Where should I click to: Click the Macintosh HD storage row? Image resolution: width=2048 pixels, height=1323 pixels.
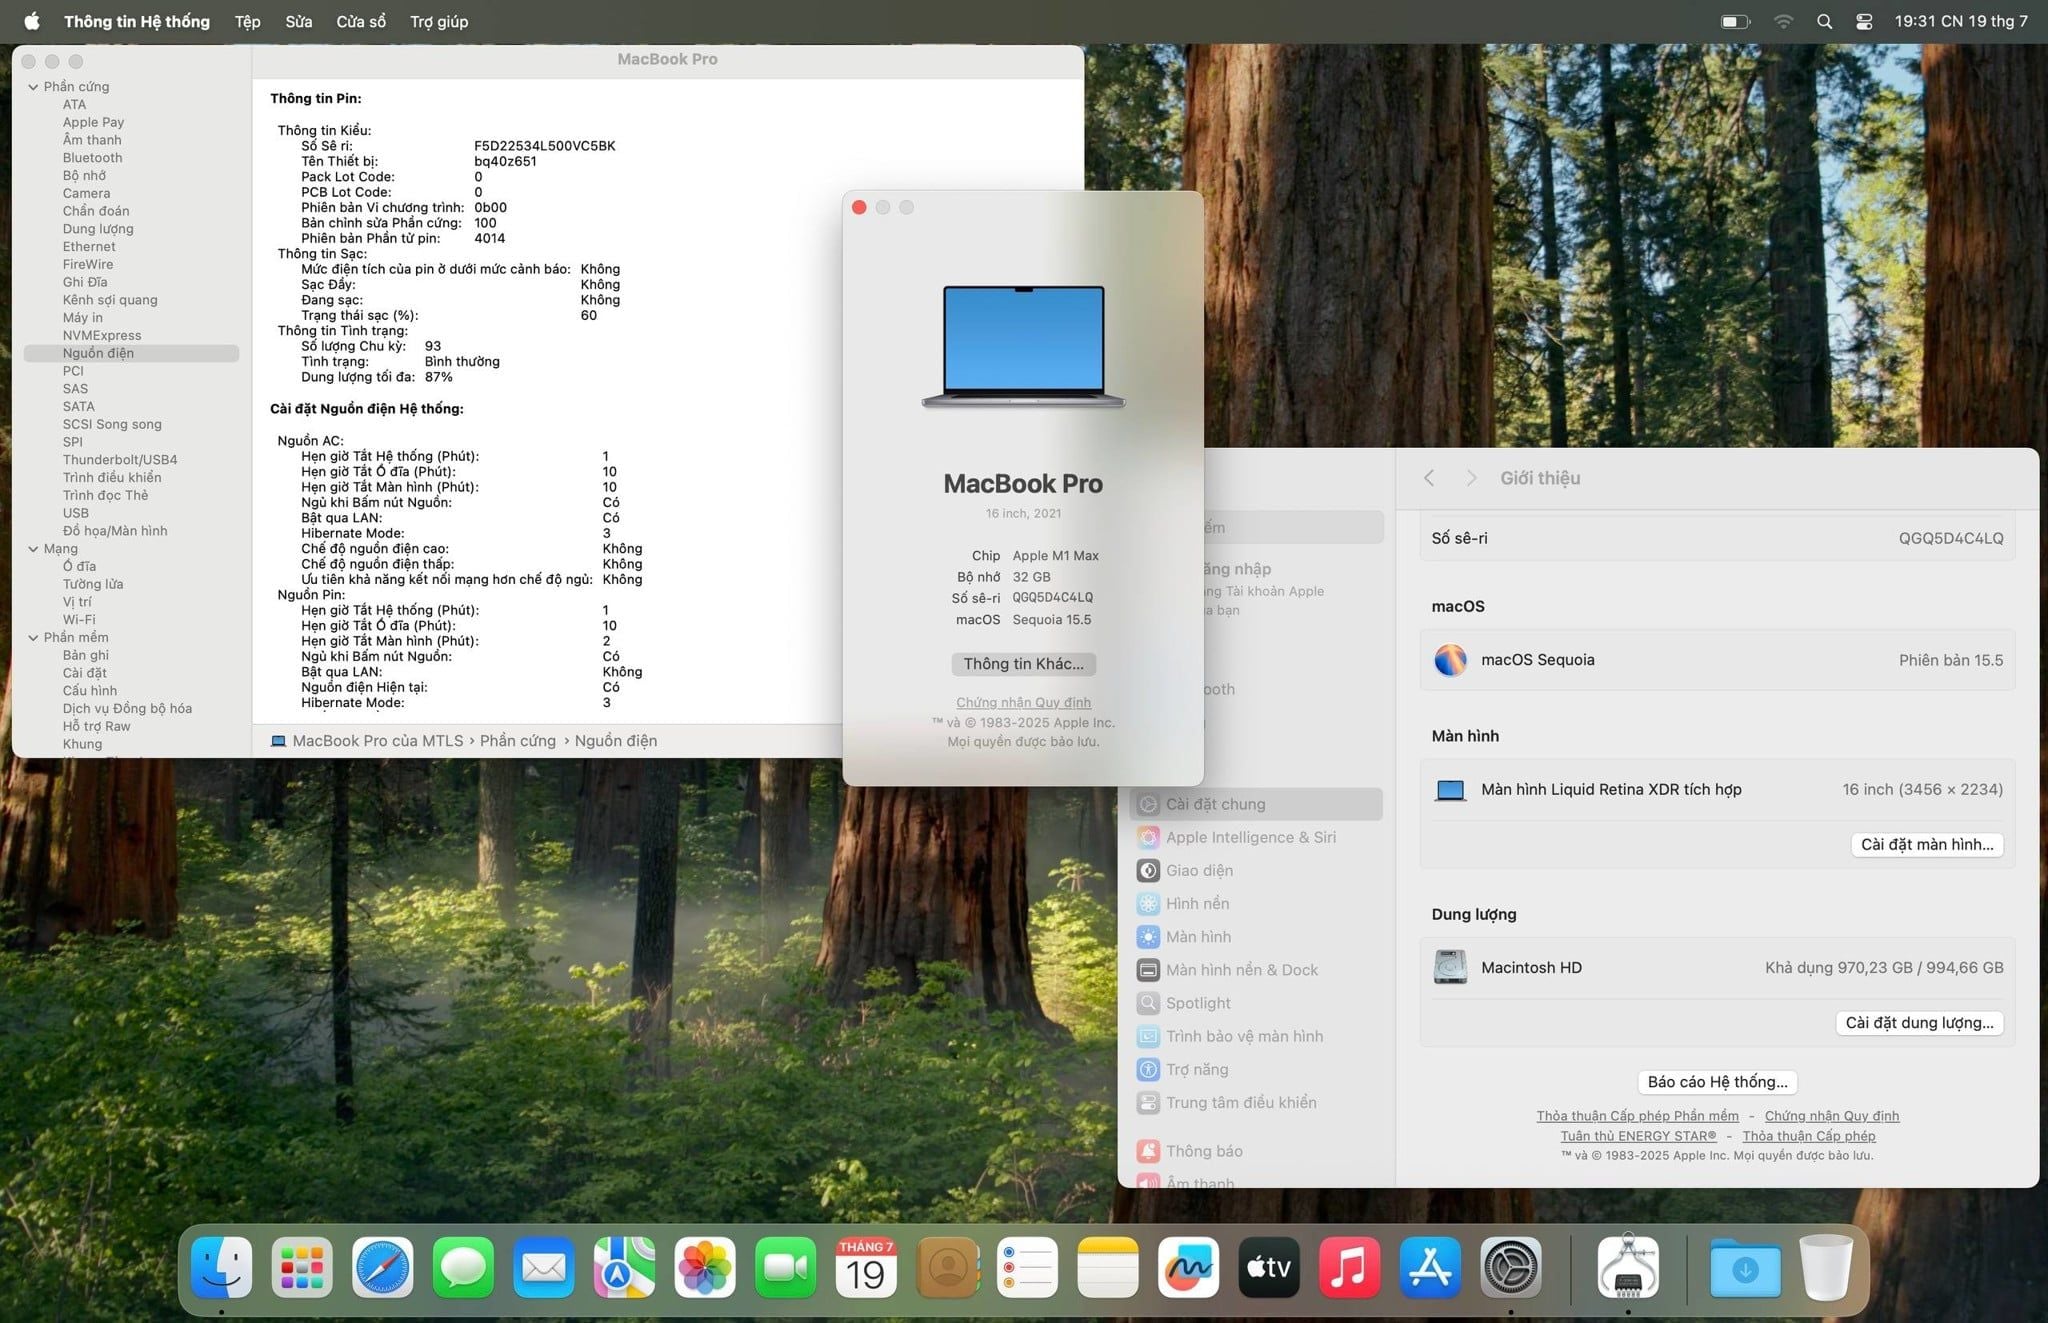click(1717, 968)
